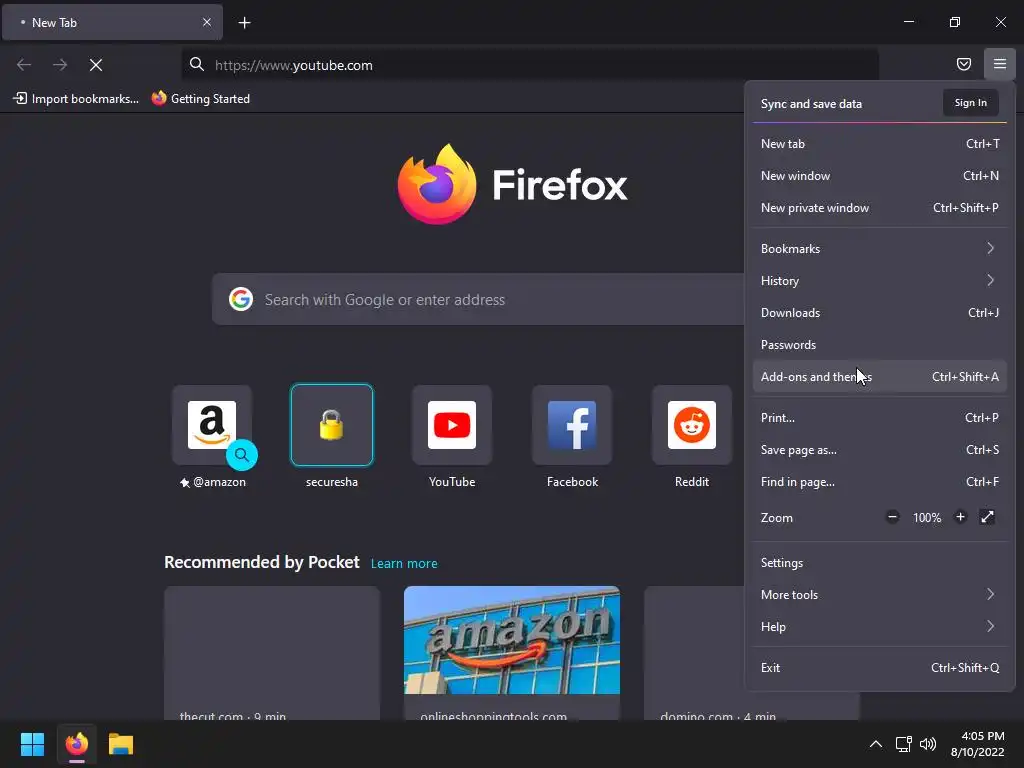Open the YouTube shortcut tile
This screenshot has width=1024, height=768.
(452, 425)
